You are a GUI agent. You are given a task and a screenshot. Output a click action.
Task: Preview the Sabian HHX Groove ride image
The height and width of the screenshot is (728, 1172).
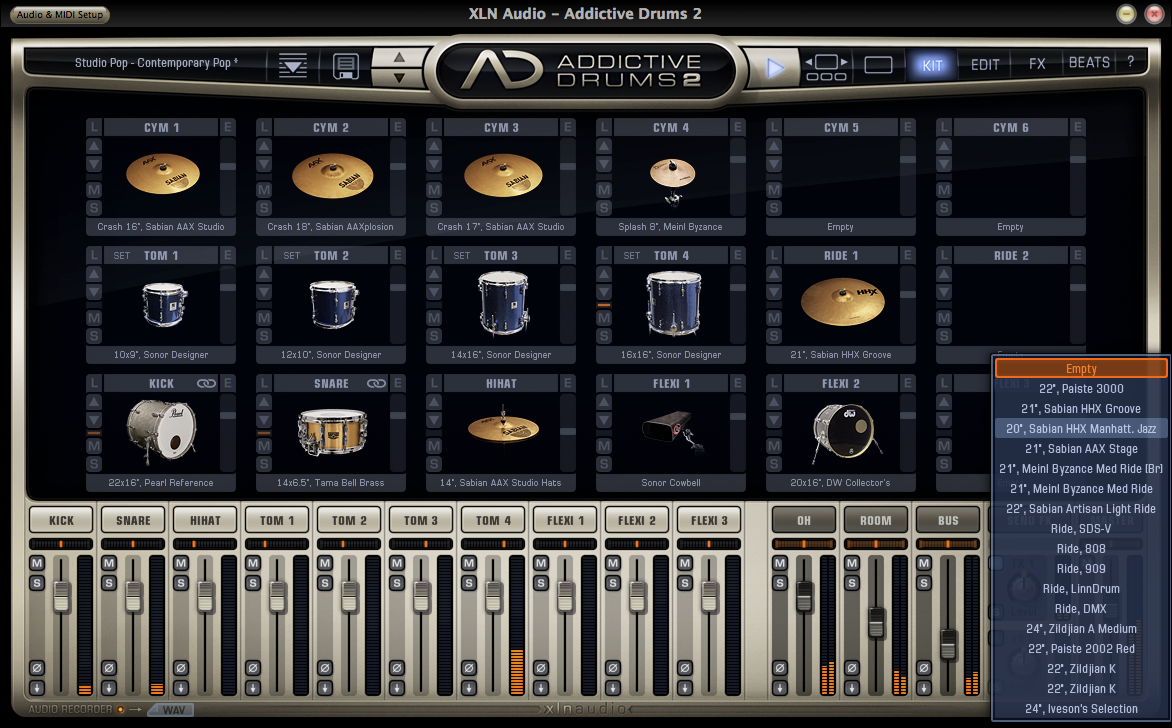tap(842, 302)
